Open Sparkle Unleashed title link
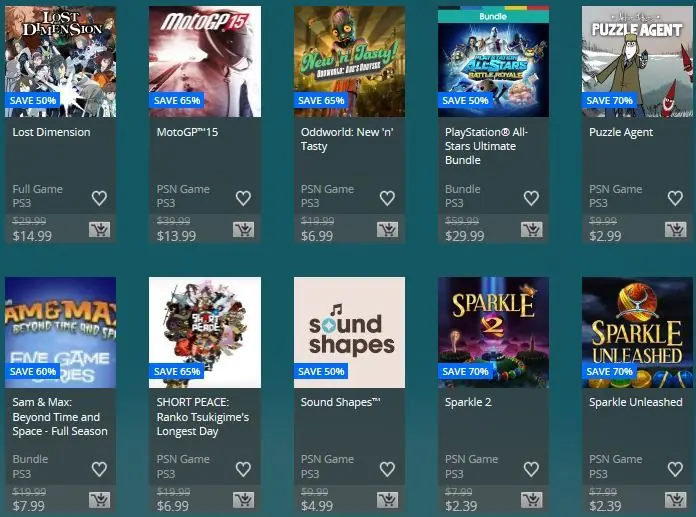The width and height of the screenshot is (696, 517). (636, 402)
